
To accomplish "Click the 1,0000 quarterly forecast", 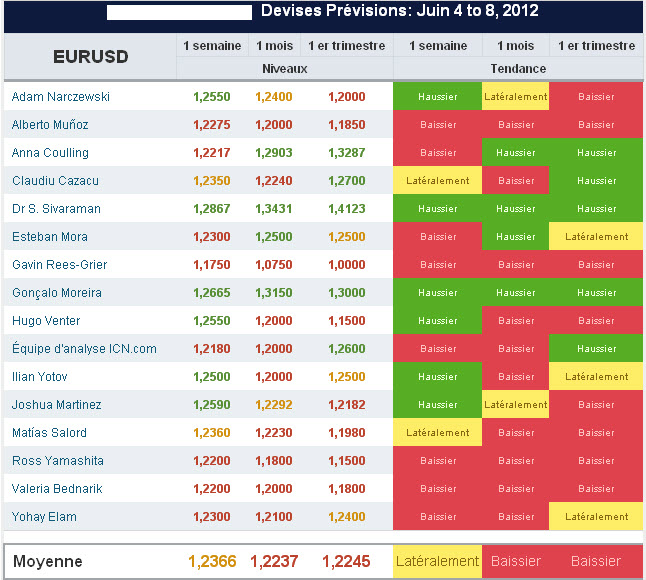I will pos(346,265).
